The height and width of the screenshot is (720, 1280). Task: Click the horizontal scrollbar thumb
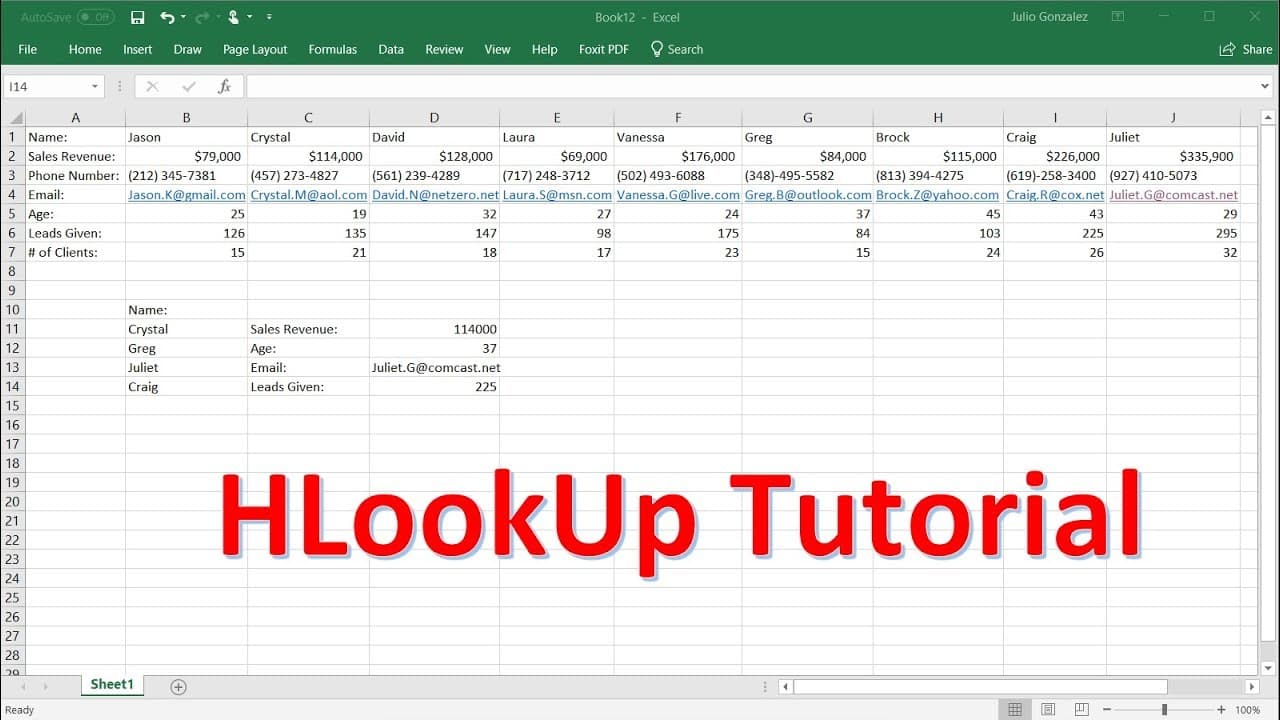980,687
